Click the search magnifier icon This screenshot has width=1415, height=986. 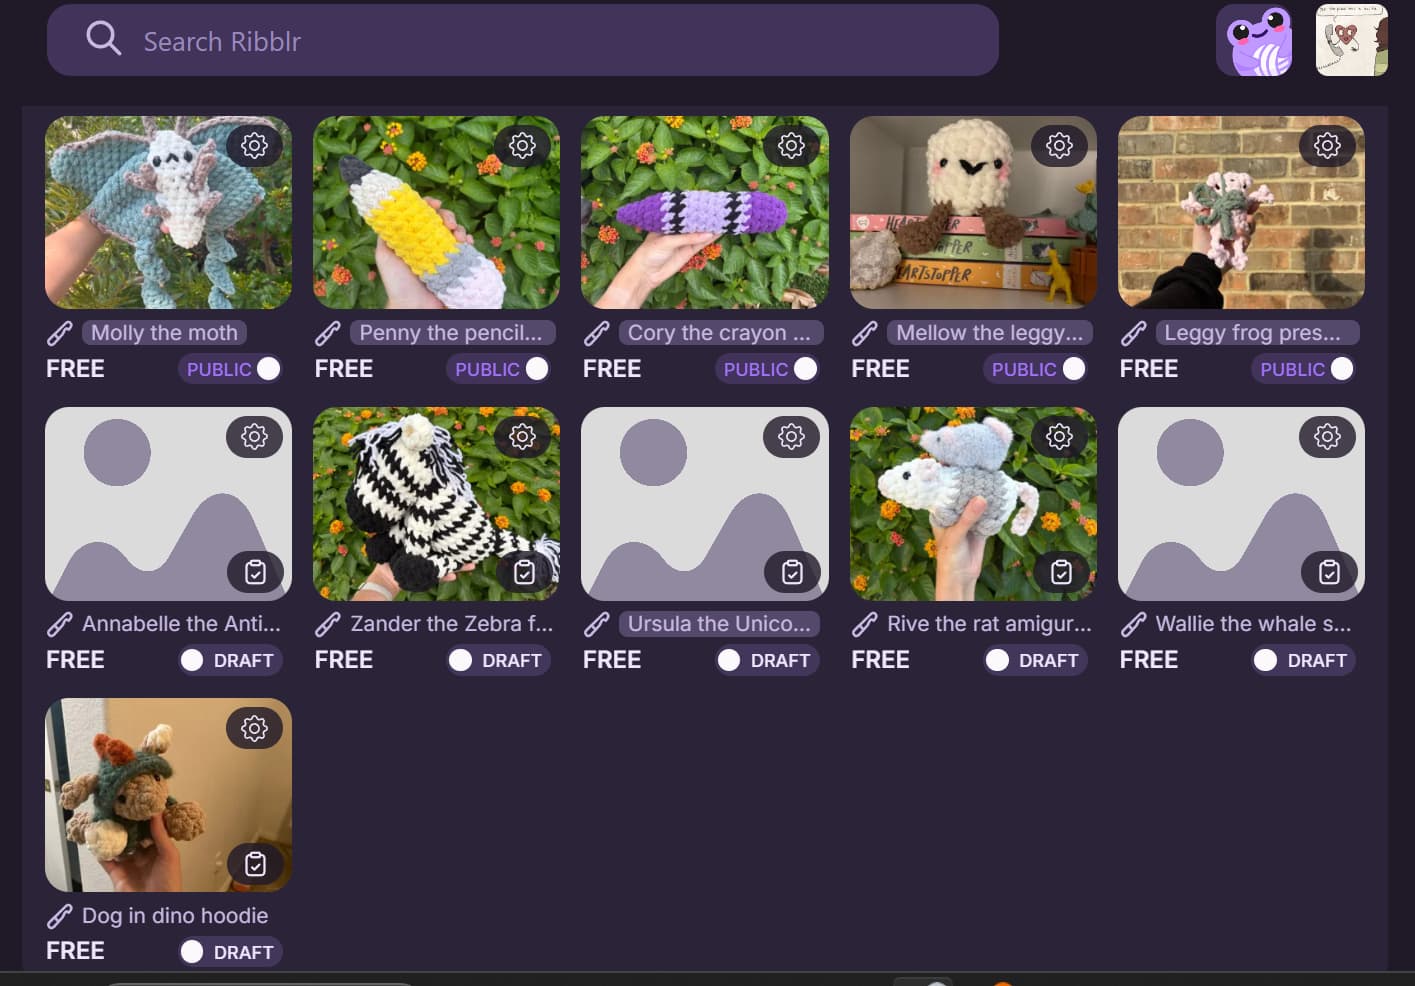coord(103,39)
